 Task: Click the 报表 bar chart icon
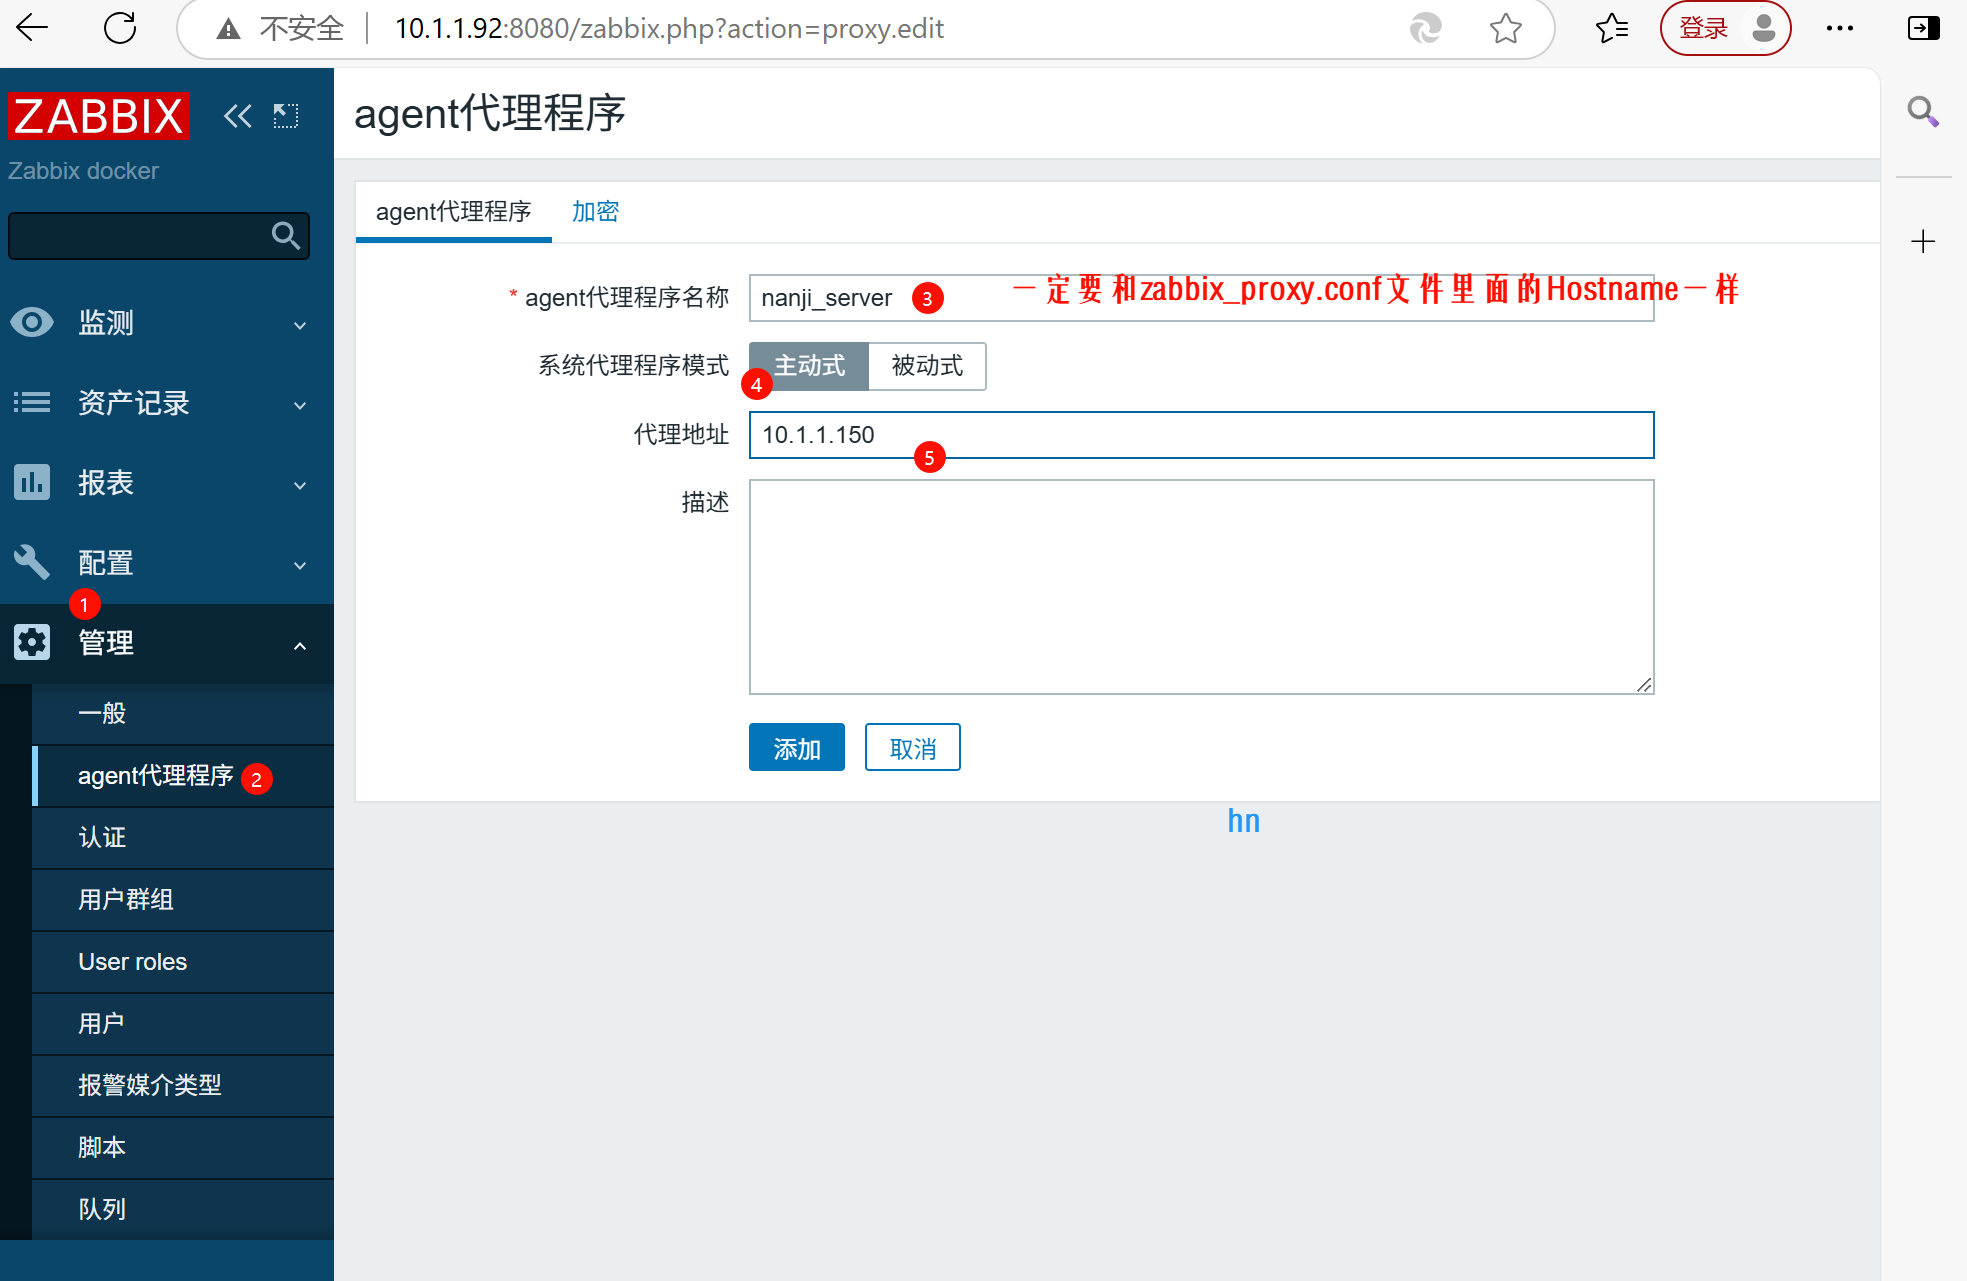pos(32,482)
